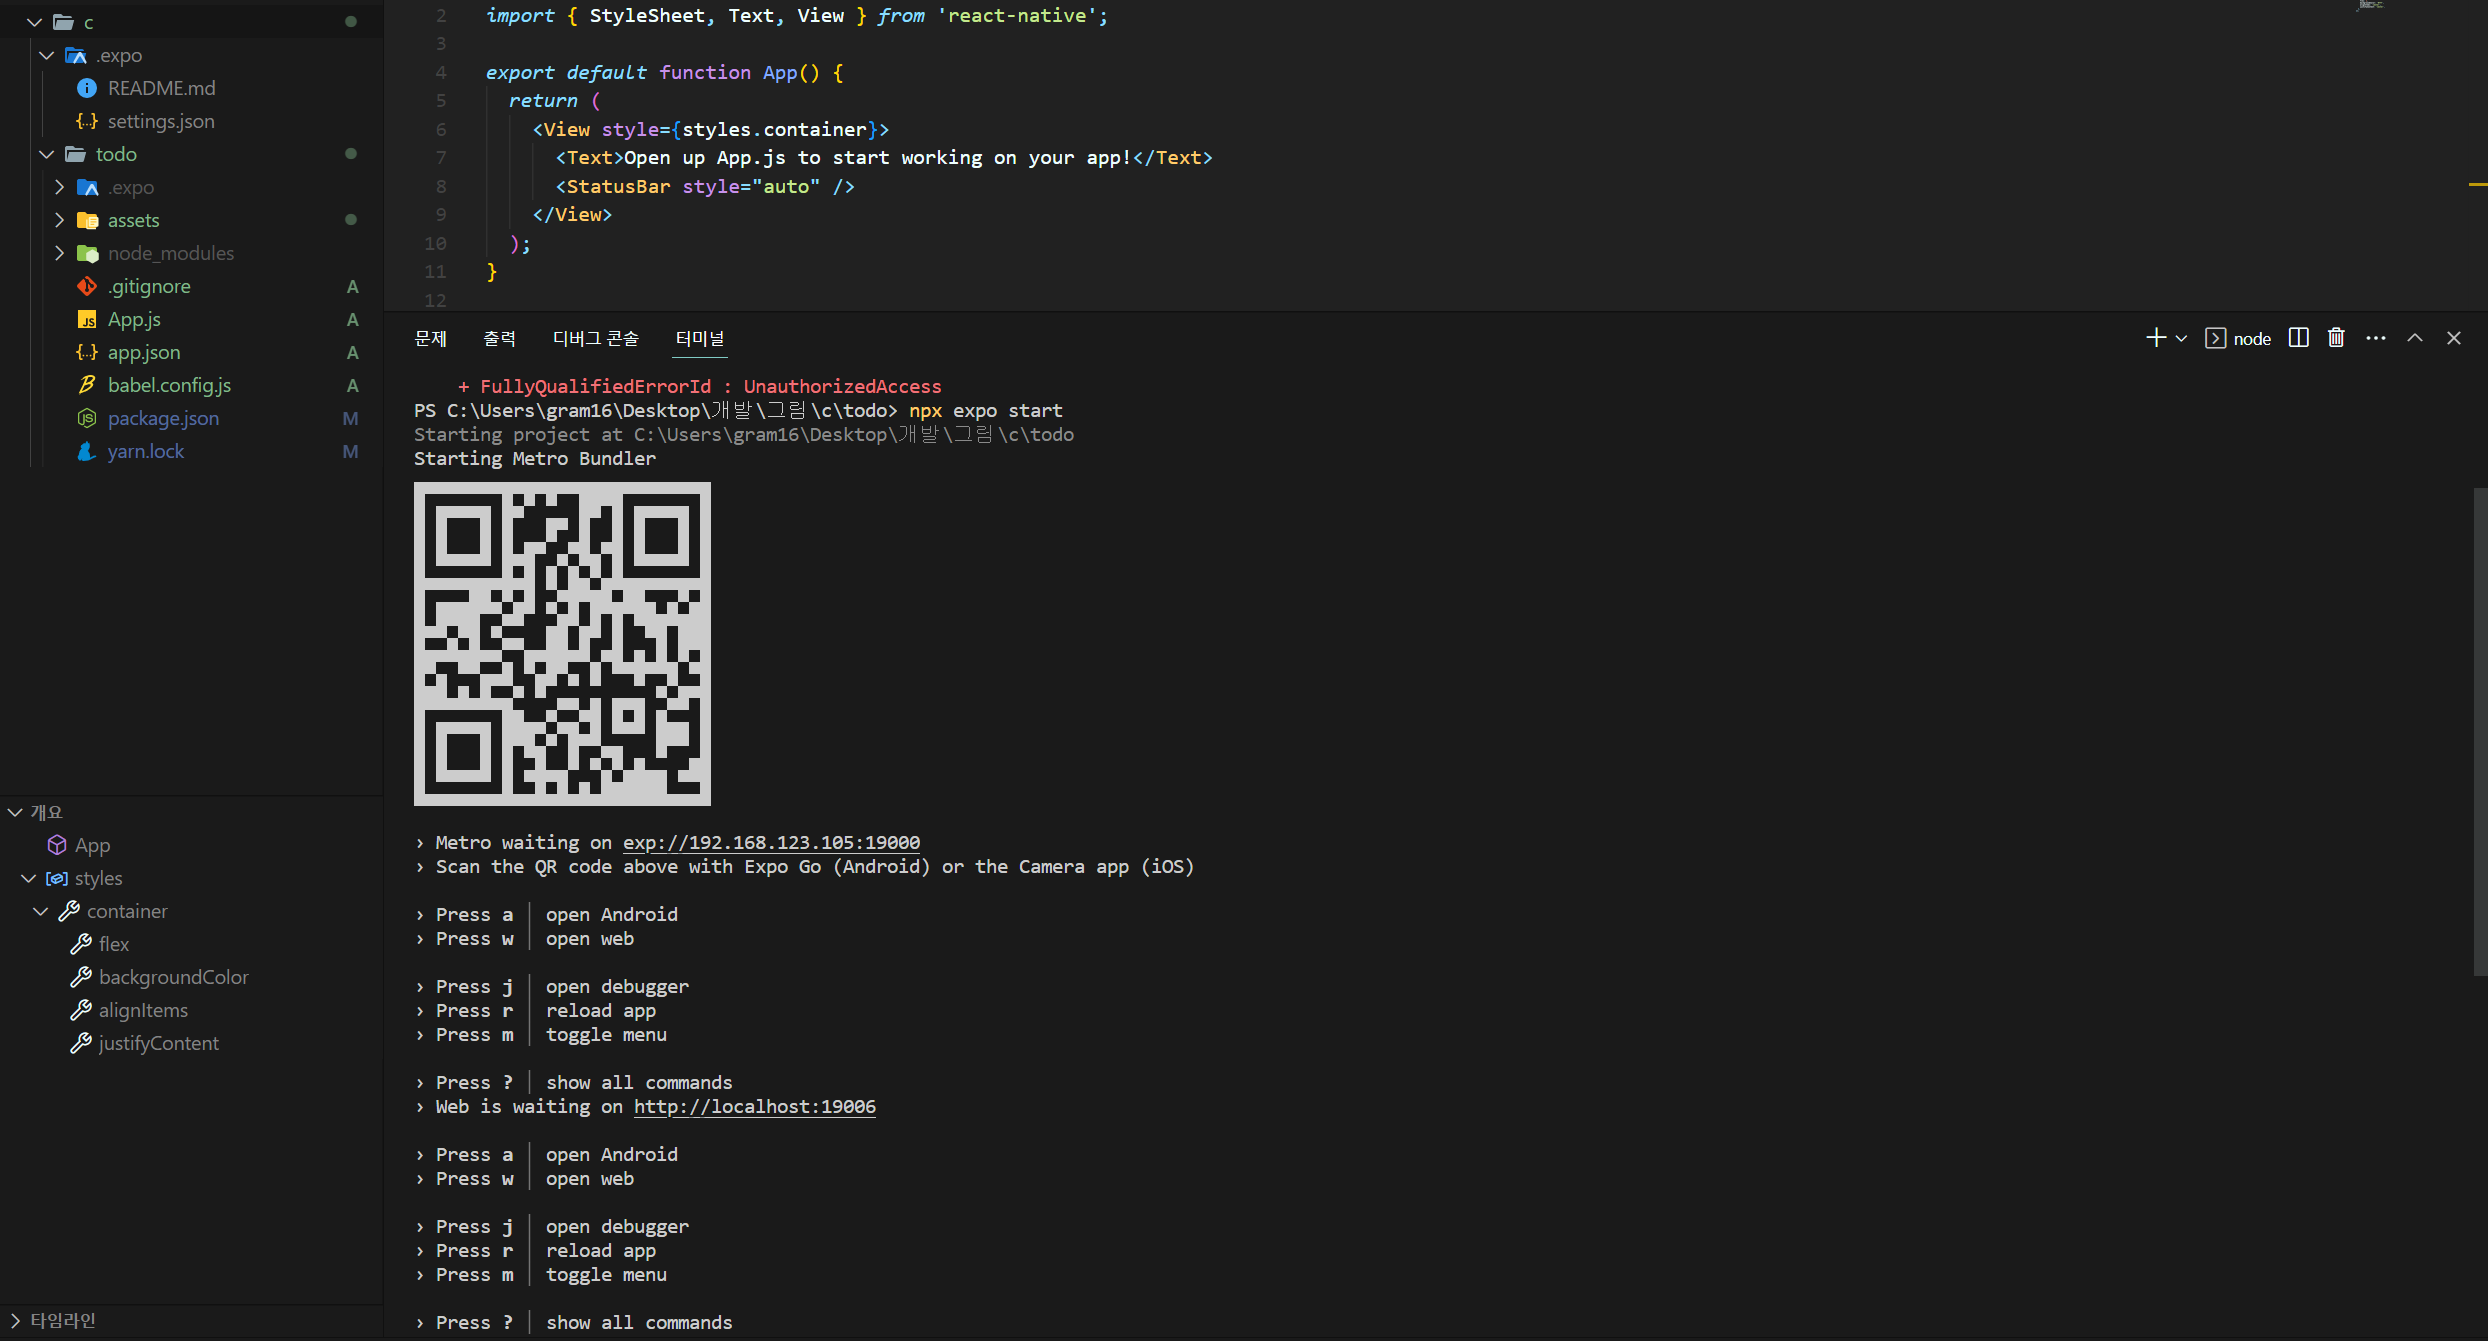The width and height of the screenshot is (2488, 1341).
Task: Click the App.js JavaScript file icon
Action: tap(87, 319)
